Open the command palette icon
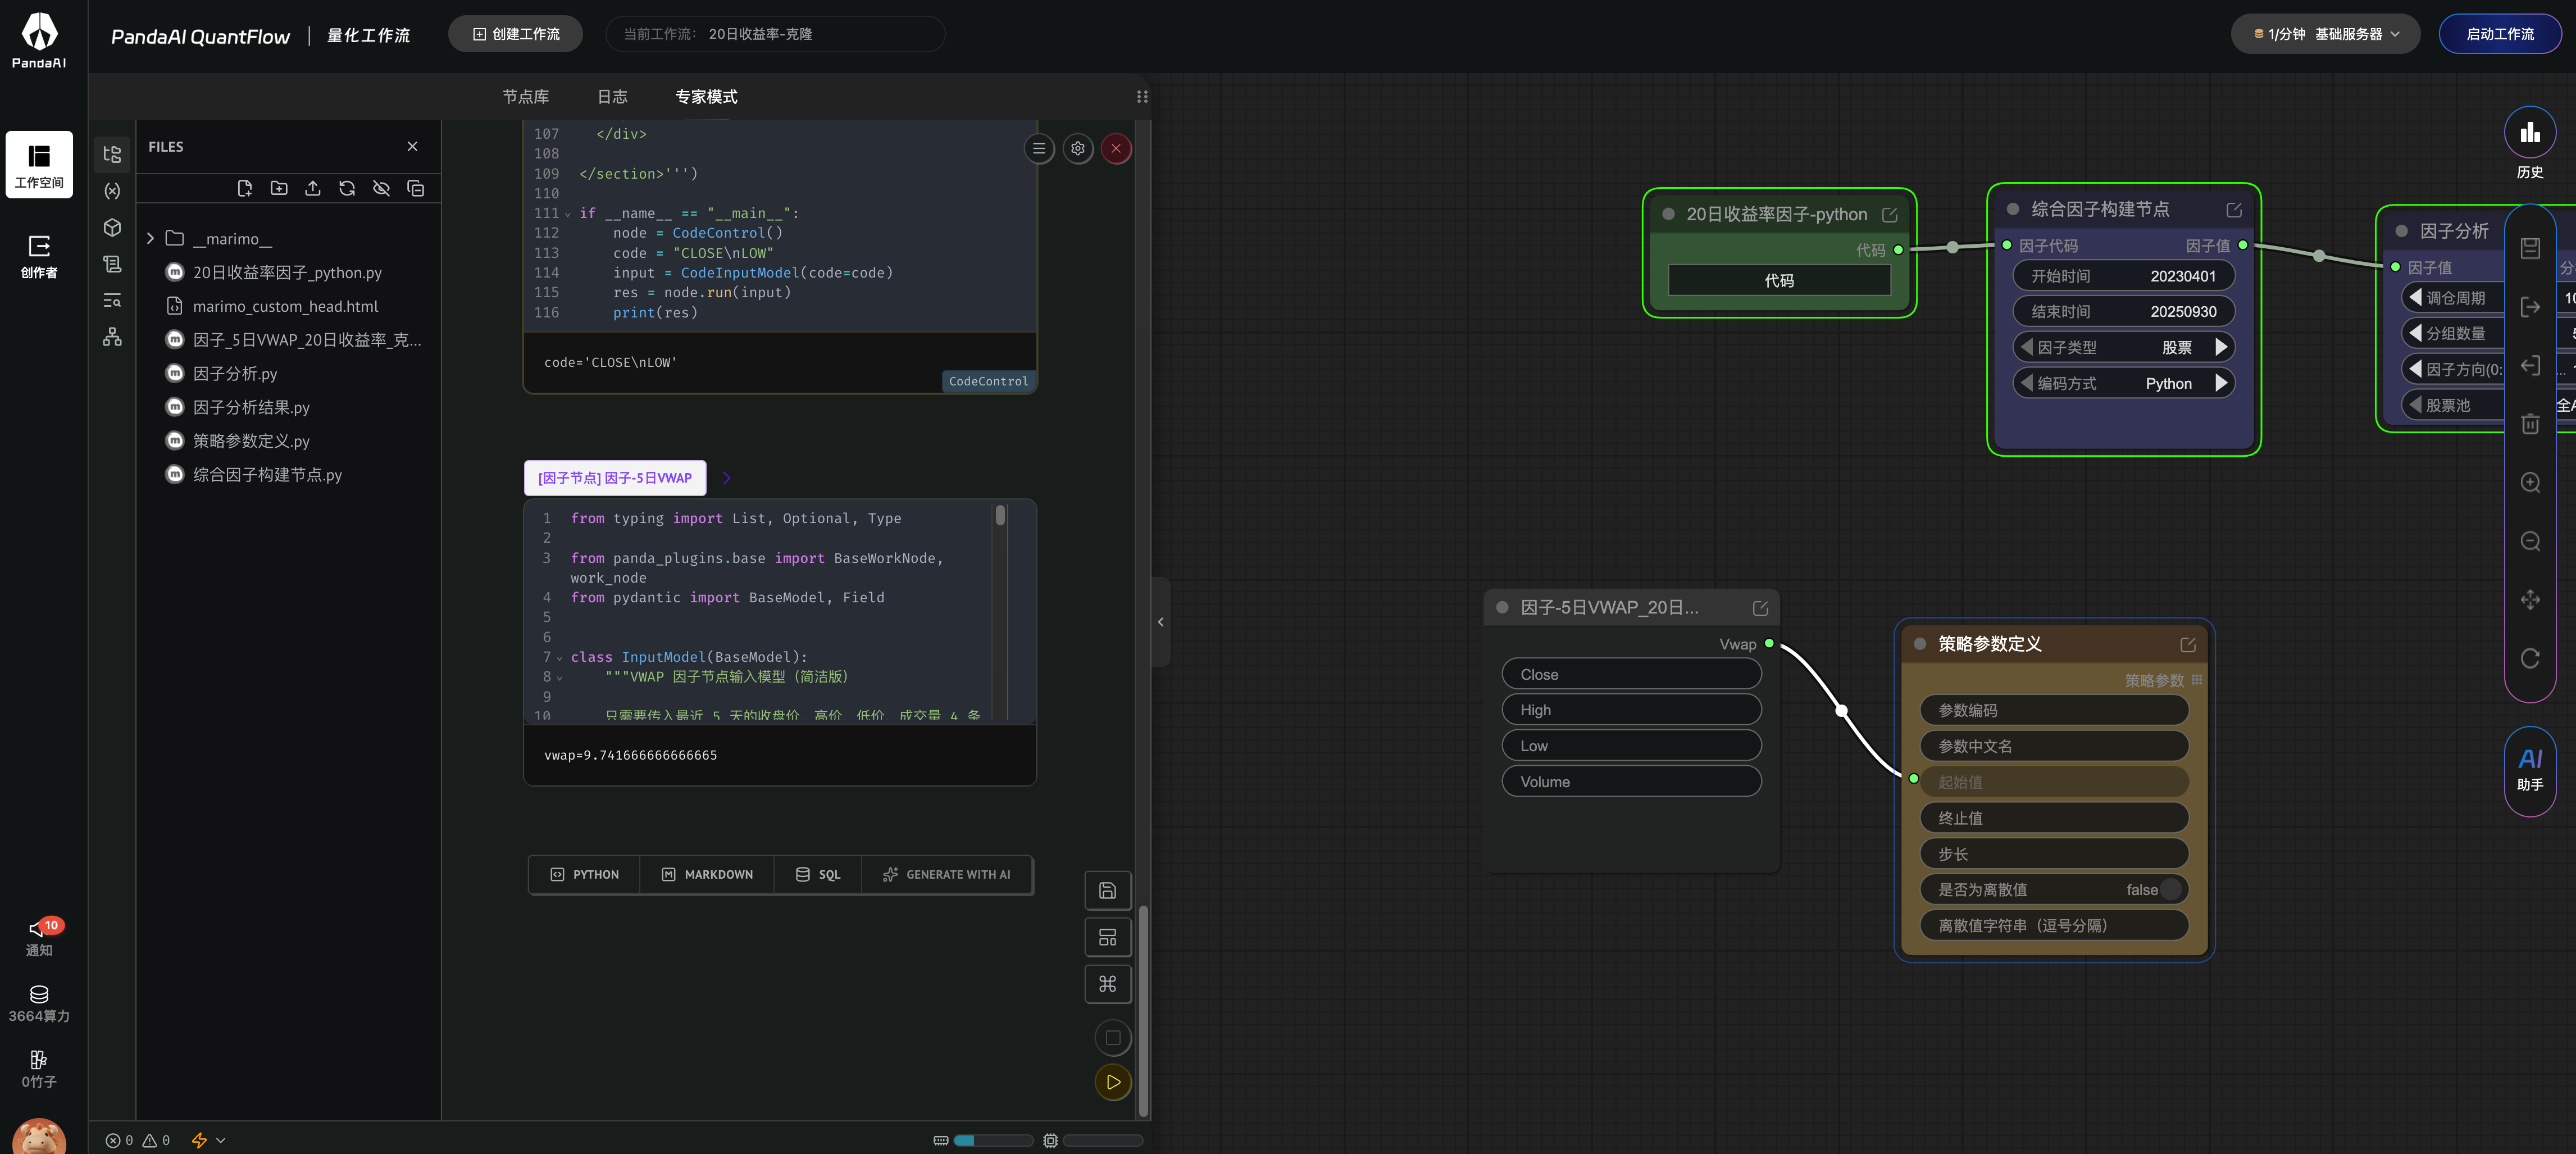This screenshot has width=2576, height=1154. 1107,984
